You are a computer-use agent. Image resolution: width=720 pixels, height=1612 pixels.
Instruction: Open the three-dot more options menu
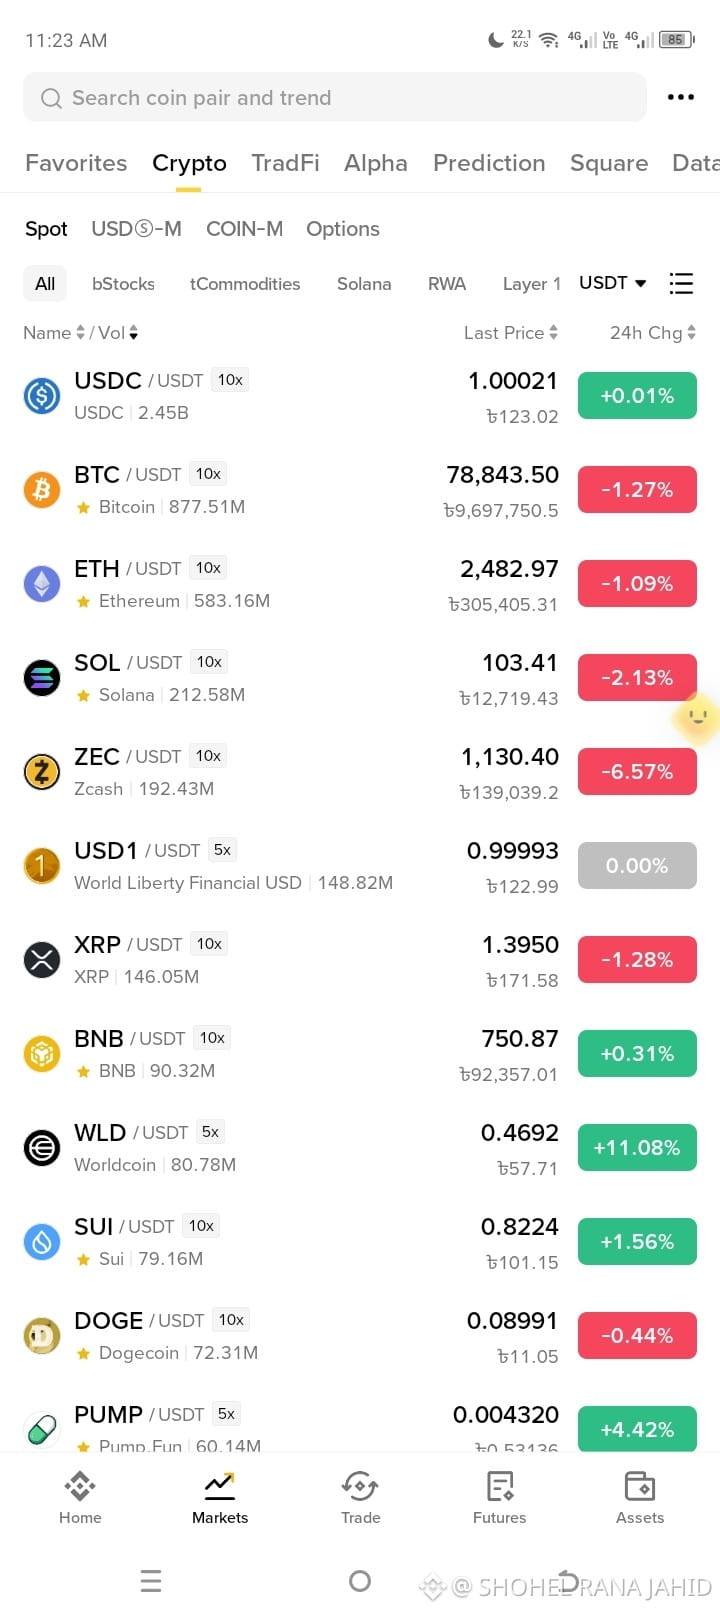pos(681,97)
